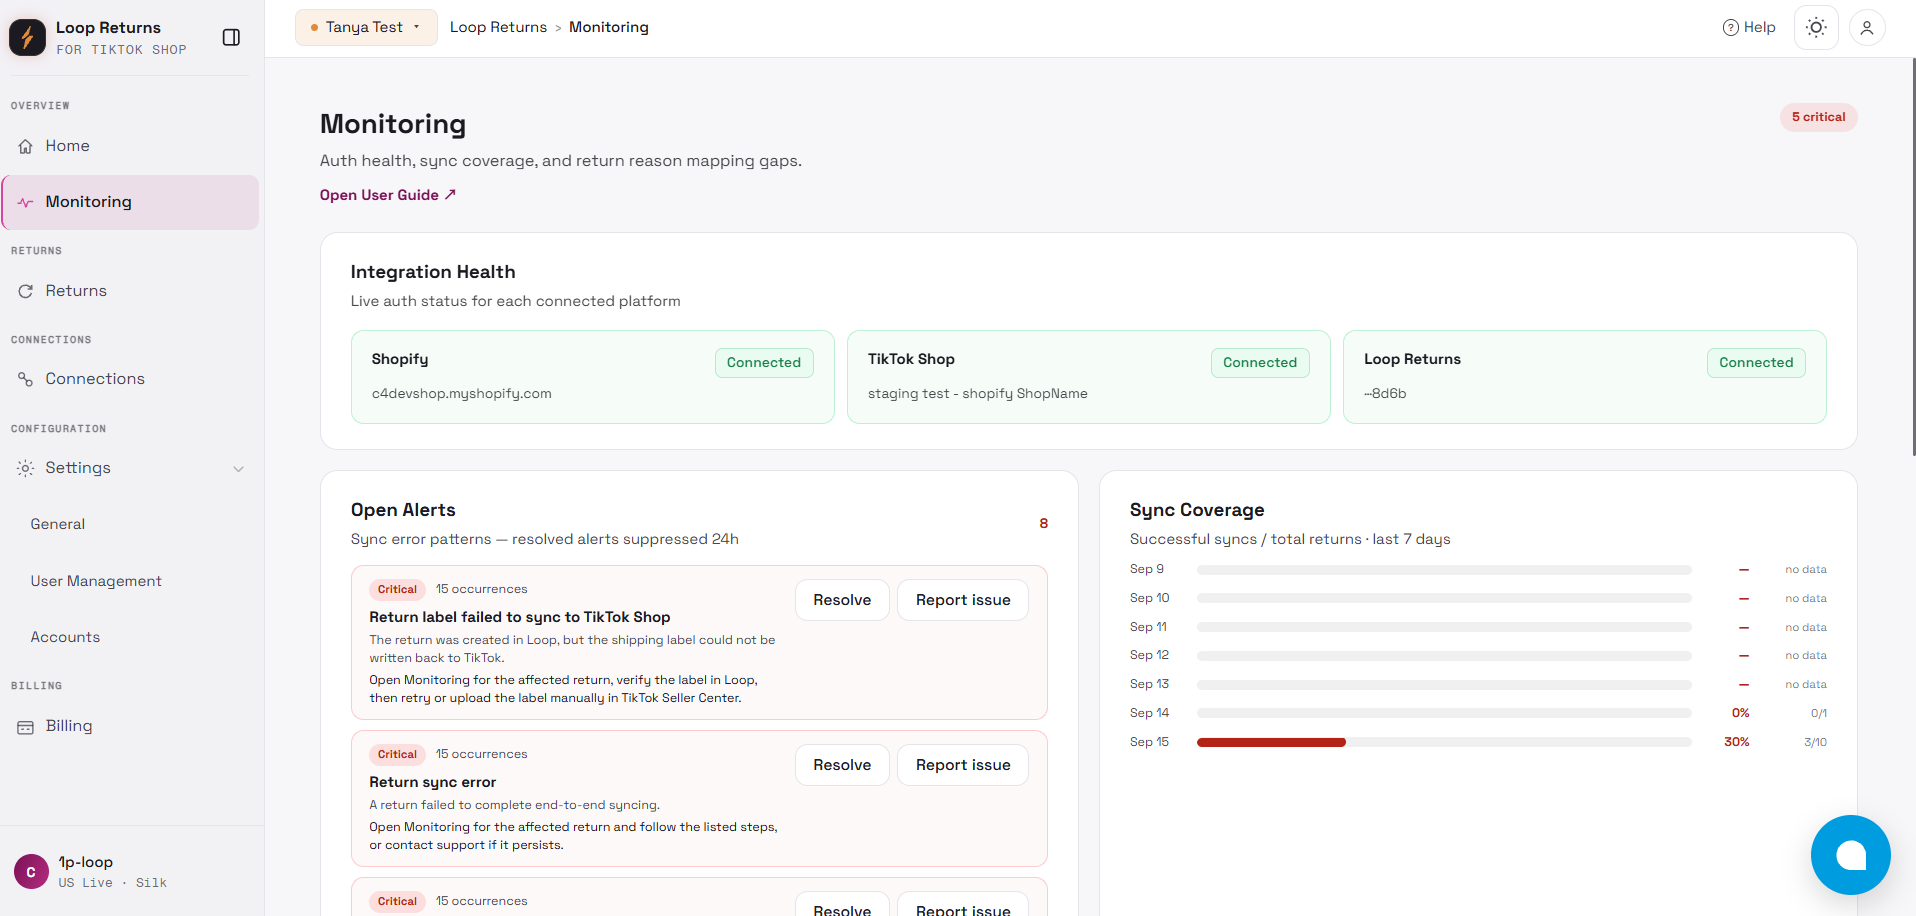Viewport: 1916px width, 916px height.
Task: Open Billing page
Action: [130, 726]
